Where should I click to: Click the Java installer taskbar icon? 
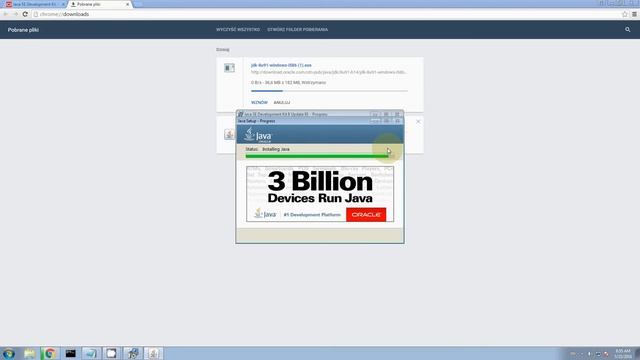[x=153, y=353]
